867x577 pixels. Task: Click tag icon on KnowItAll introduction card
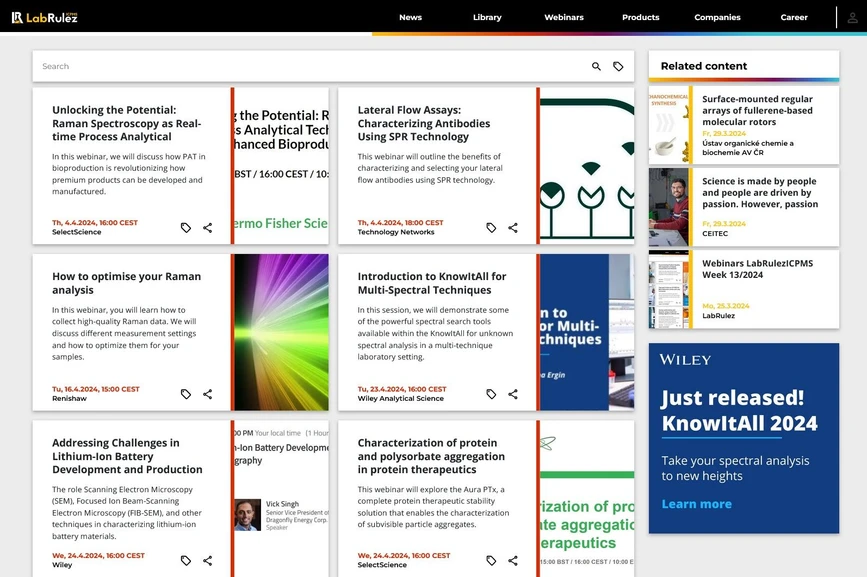(x=491, y=394)
